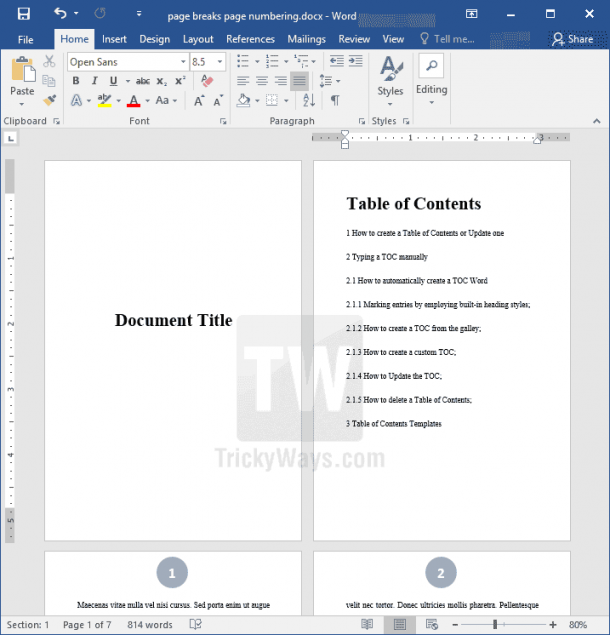The image size is (610, 635).
Task: Open the Open Sans font name dropdown
Action: click(x=128, y=62)
